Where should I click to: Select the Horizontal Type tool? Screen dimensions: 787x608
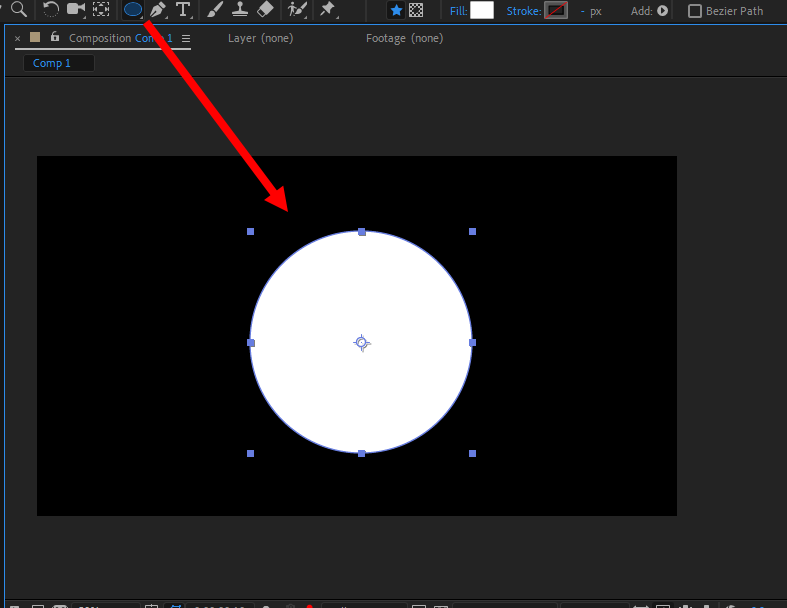(x=183, y=10)
